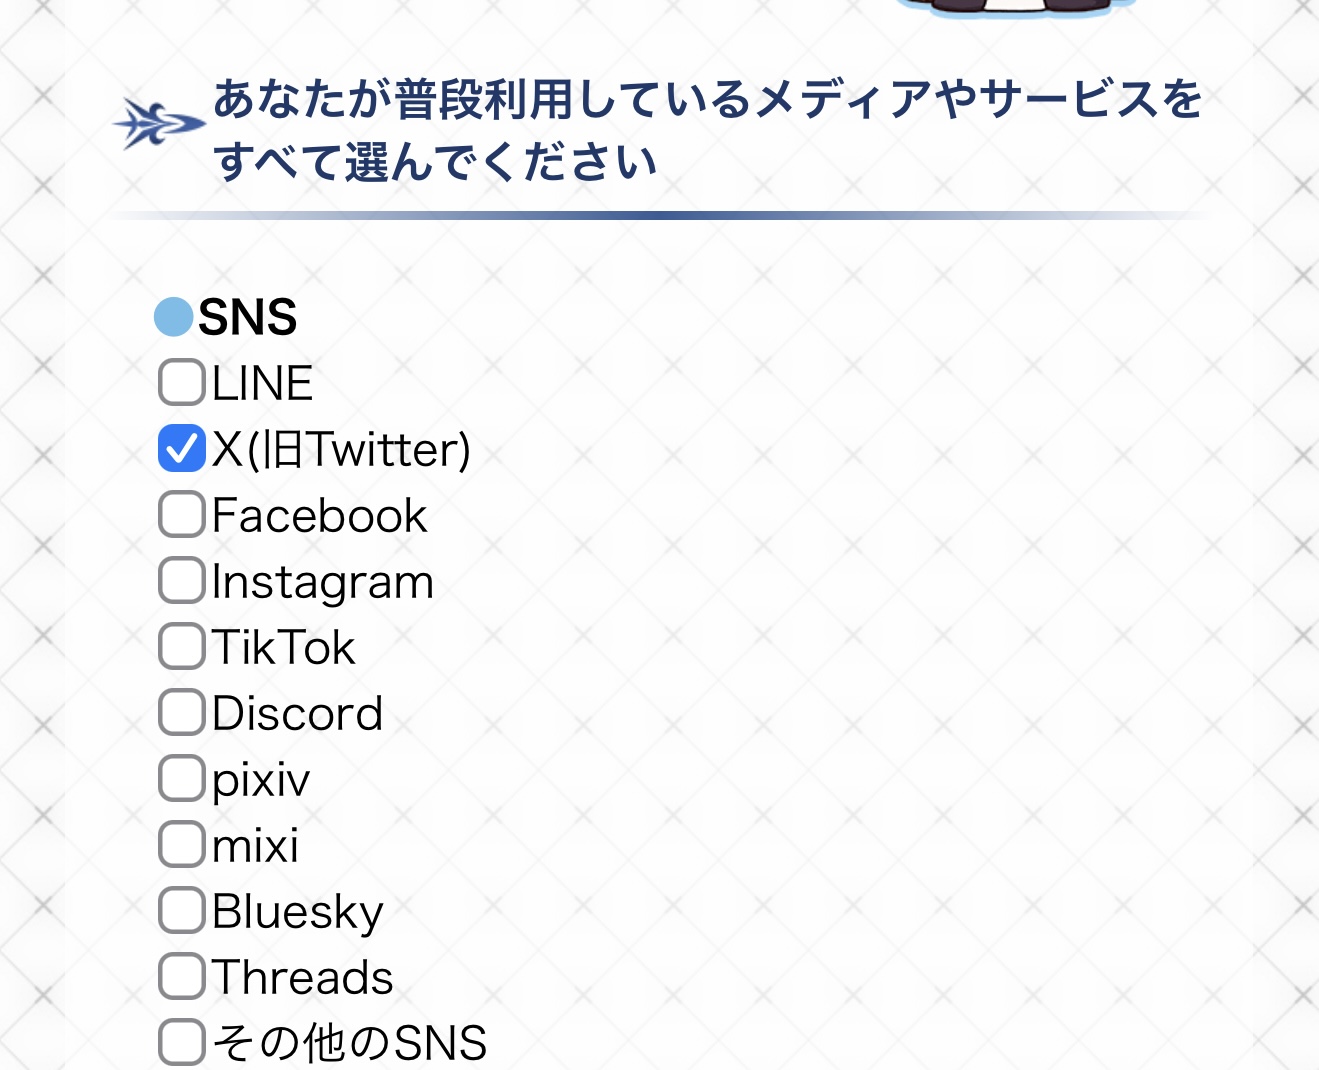Image resolution: width=1319 pixels, height=1070 pixels.
Task: Uncheck the X(旧Twitter) checkbox
Action: pos(181,448)
